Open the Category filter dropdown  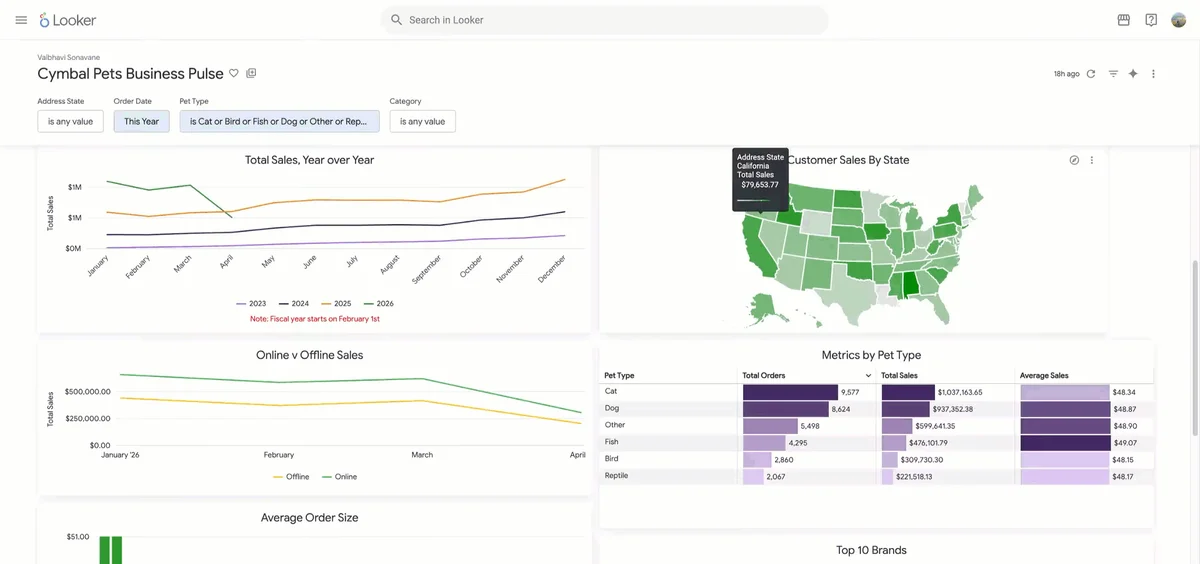click(x=422, y=121)
